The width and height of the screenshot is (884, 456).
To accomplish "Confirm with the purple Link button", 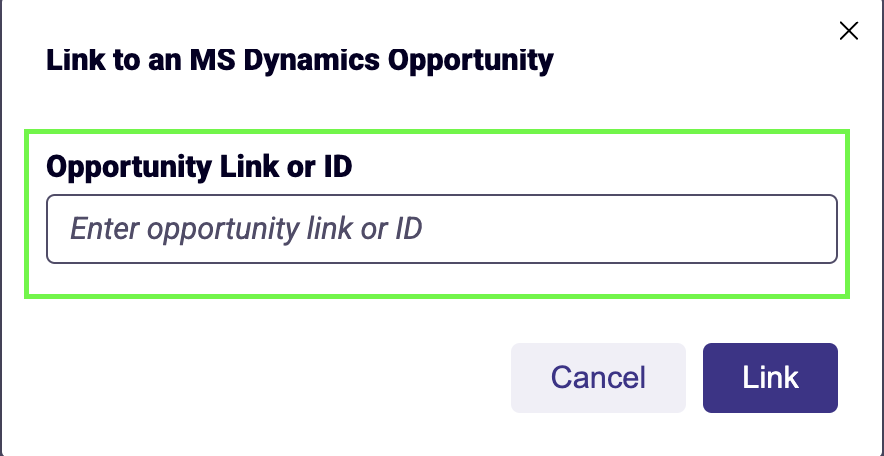I will click(770, 378).
